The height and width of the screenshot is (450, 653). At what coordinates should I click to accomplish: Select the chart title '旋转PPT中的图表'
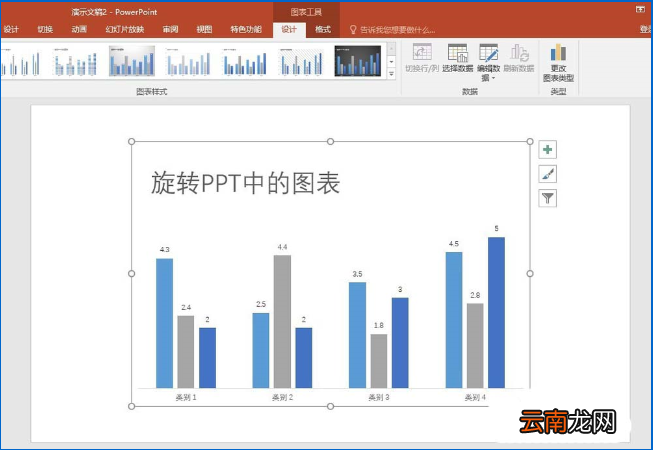tap(245, 183)
